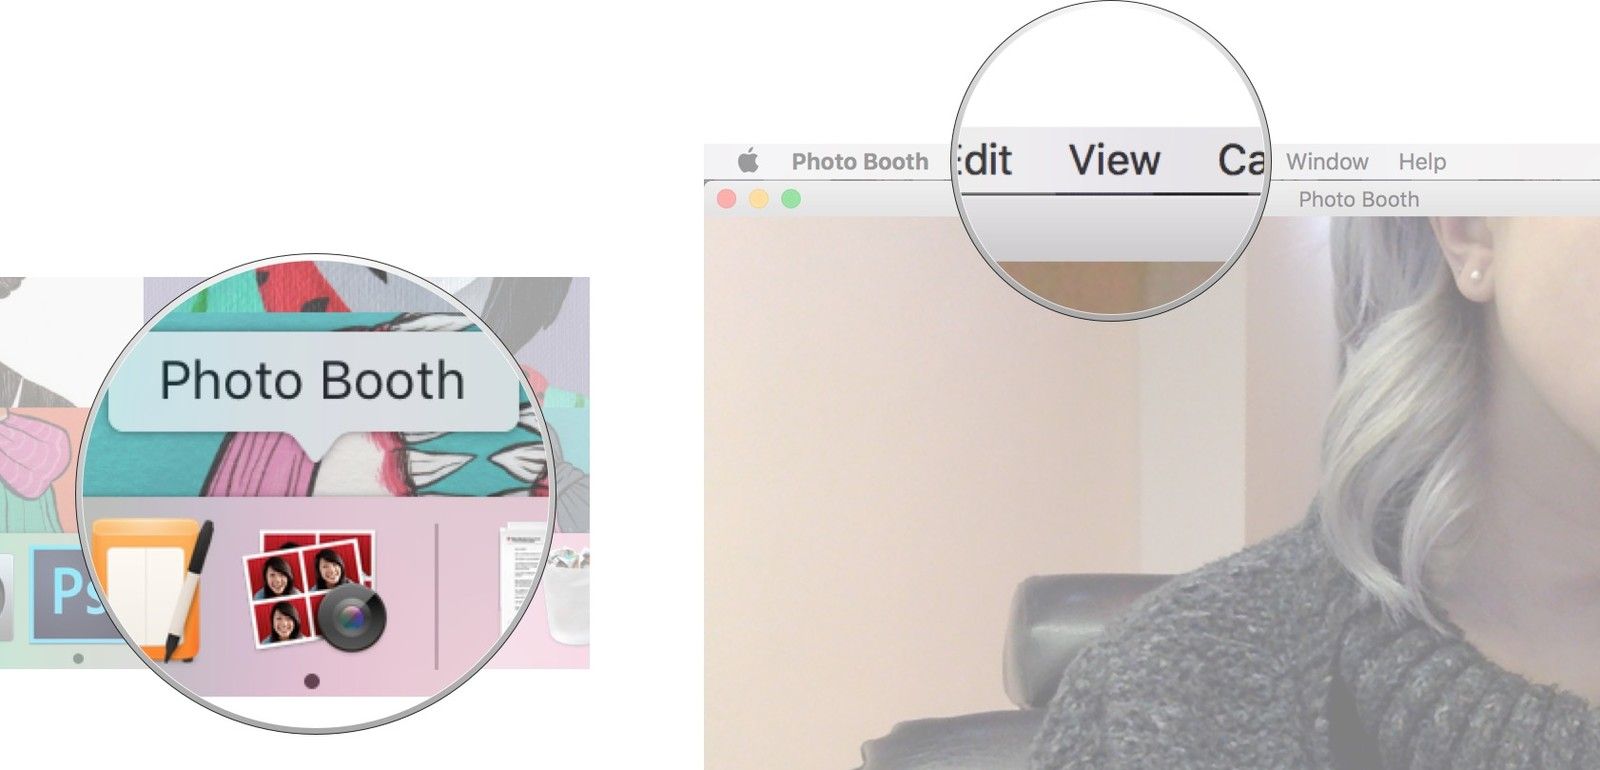
Task: Open the Window menu
Action: pyautogui.click(x=1327, y=161)
